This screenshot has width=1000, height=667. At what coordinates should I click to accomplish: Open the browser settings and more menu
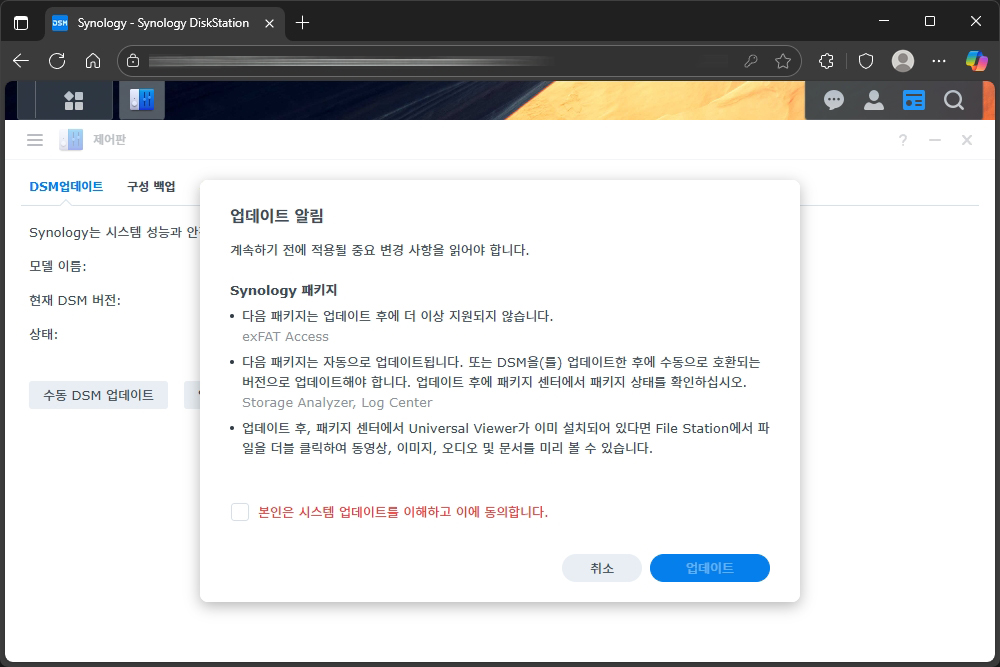point(939,61)
